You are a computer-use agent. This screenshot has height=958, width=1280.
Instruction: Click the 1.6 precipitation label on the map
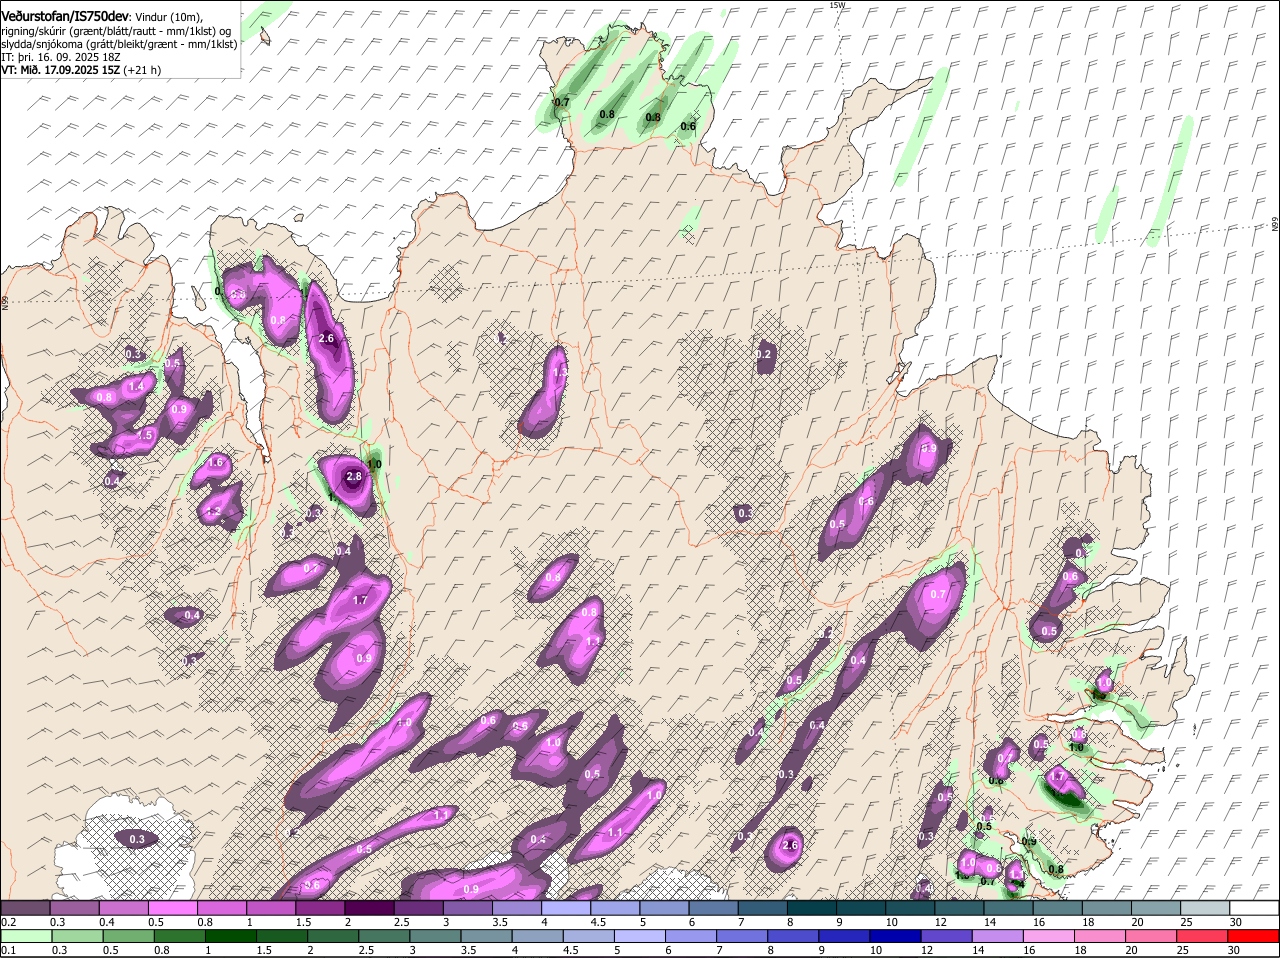click(x=215, y=462)
